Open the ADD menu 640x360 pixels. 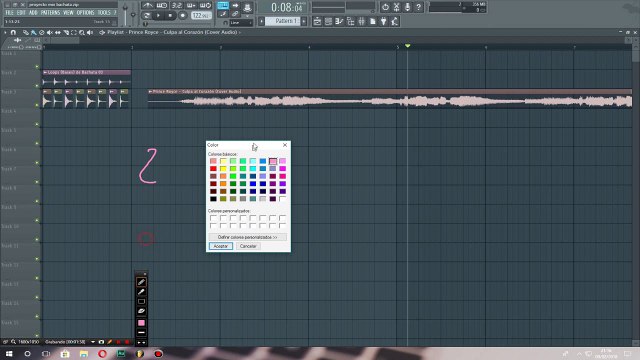click(33, 13)
